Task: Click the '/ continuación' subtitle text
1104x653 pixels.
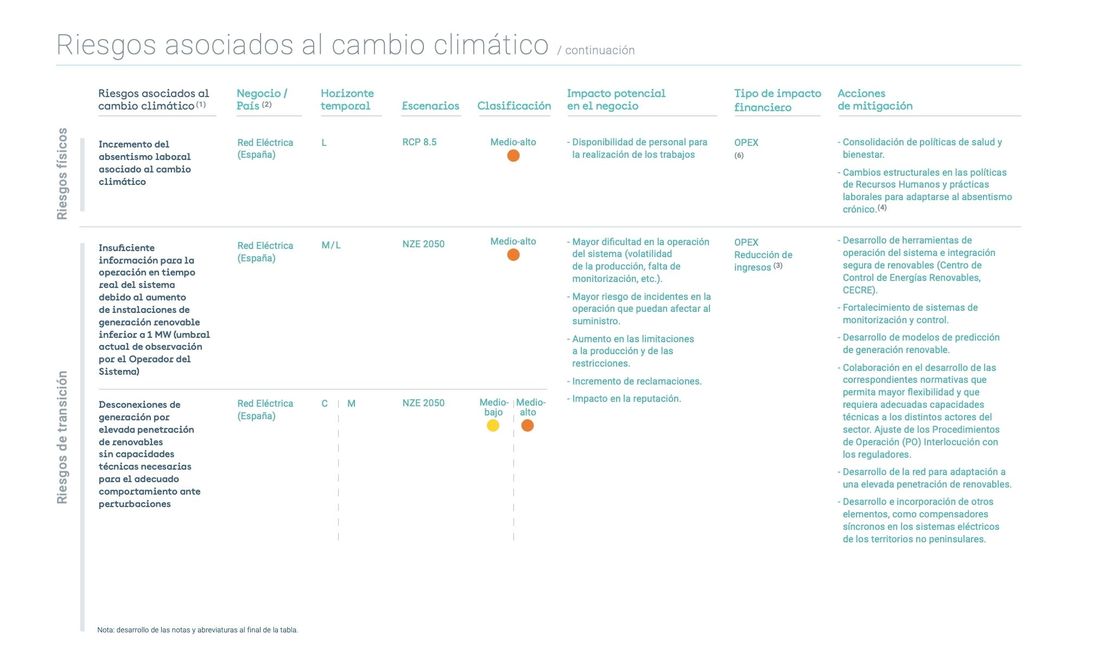Action: click(596, 50)
